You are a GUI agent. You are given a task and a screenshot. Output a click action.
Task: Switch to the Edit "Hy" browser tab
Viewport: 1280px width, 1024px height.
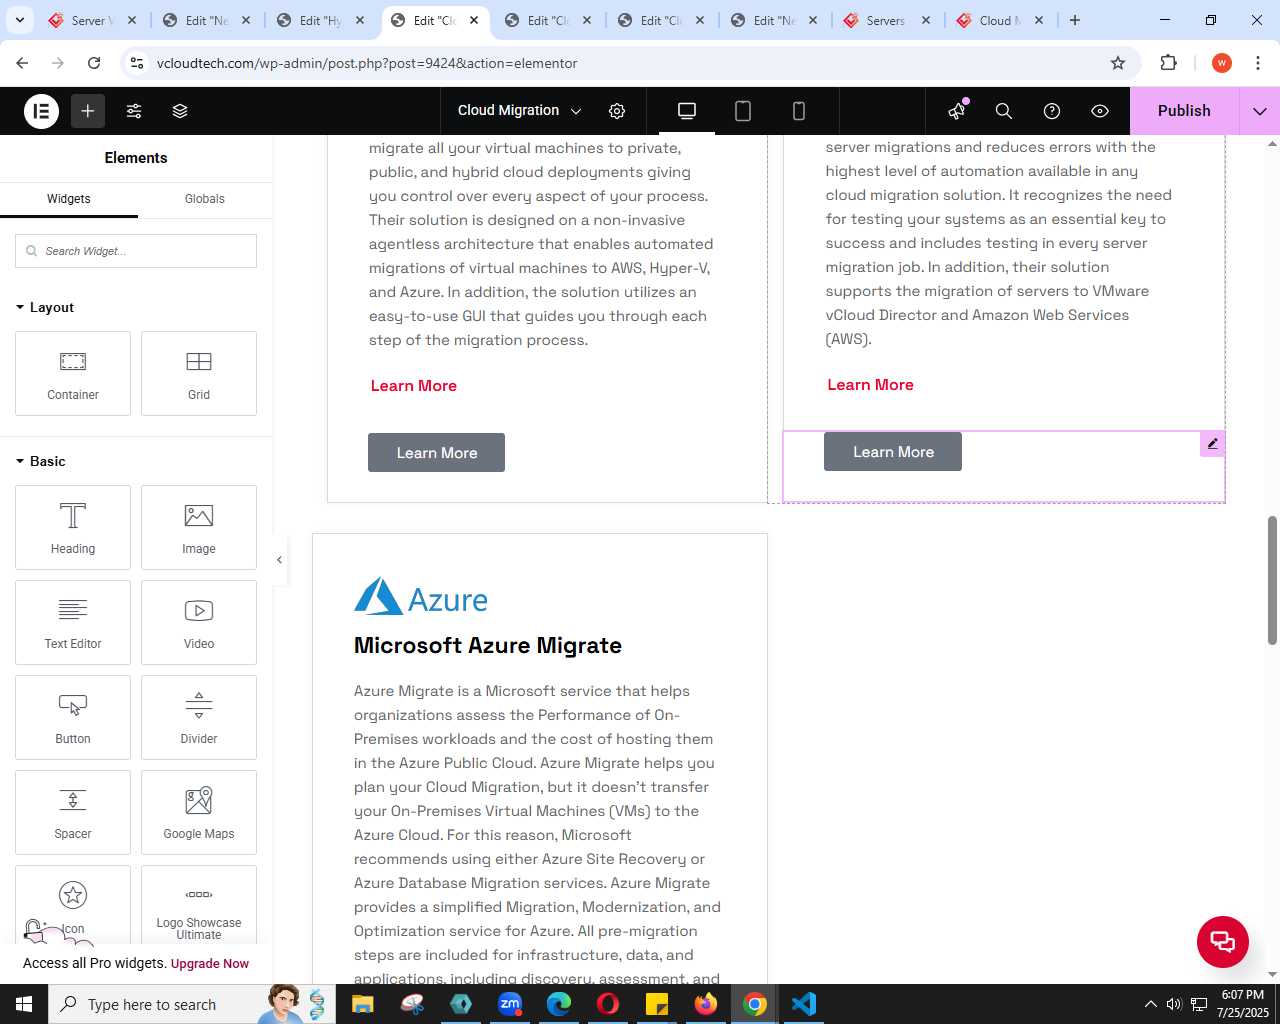320,20
